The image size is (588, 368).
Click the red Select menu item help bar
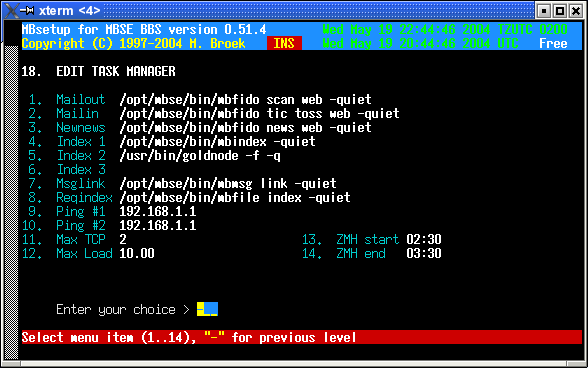pos(302,337)
